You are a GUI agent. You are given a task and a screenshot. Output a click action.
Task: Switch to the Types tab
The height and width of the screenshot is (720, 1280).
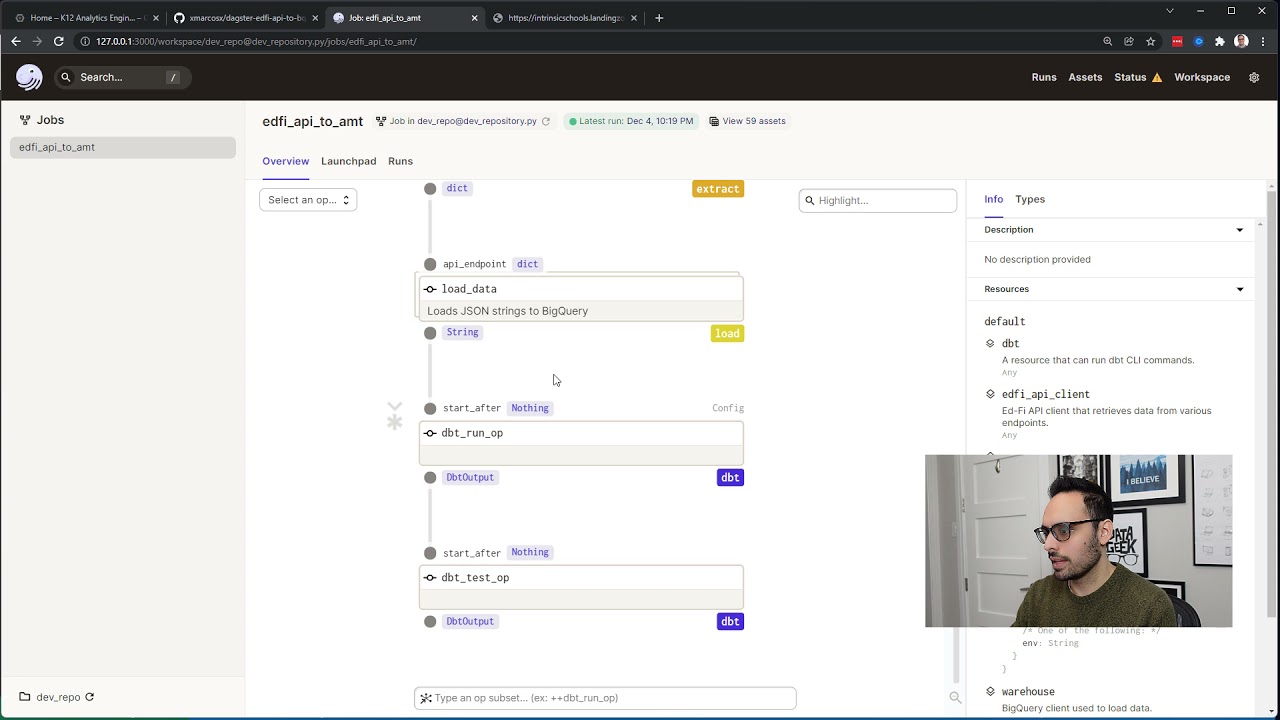[x=1030, y=199]
